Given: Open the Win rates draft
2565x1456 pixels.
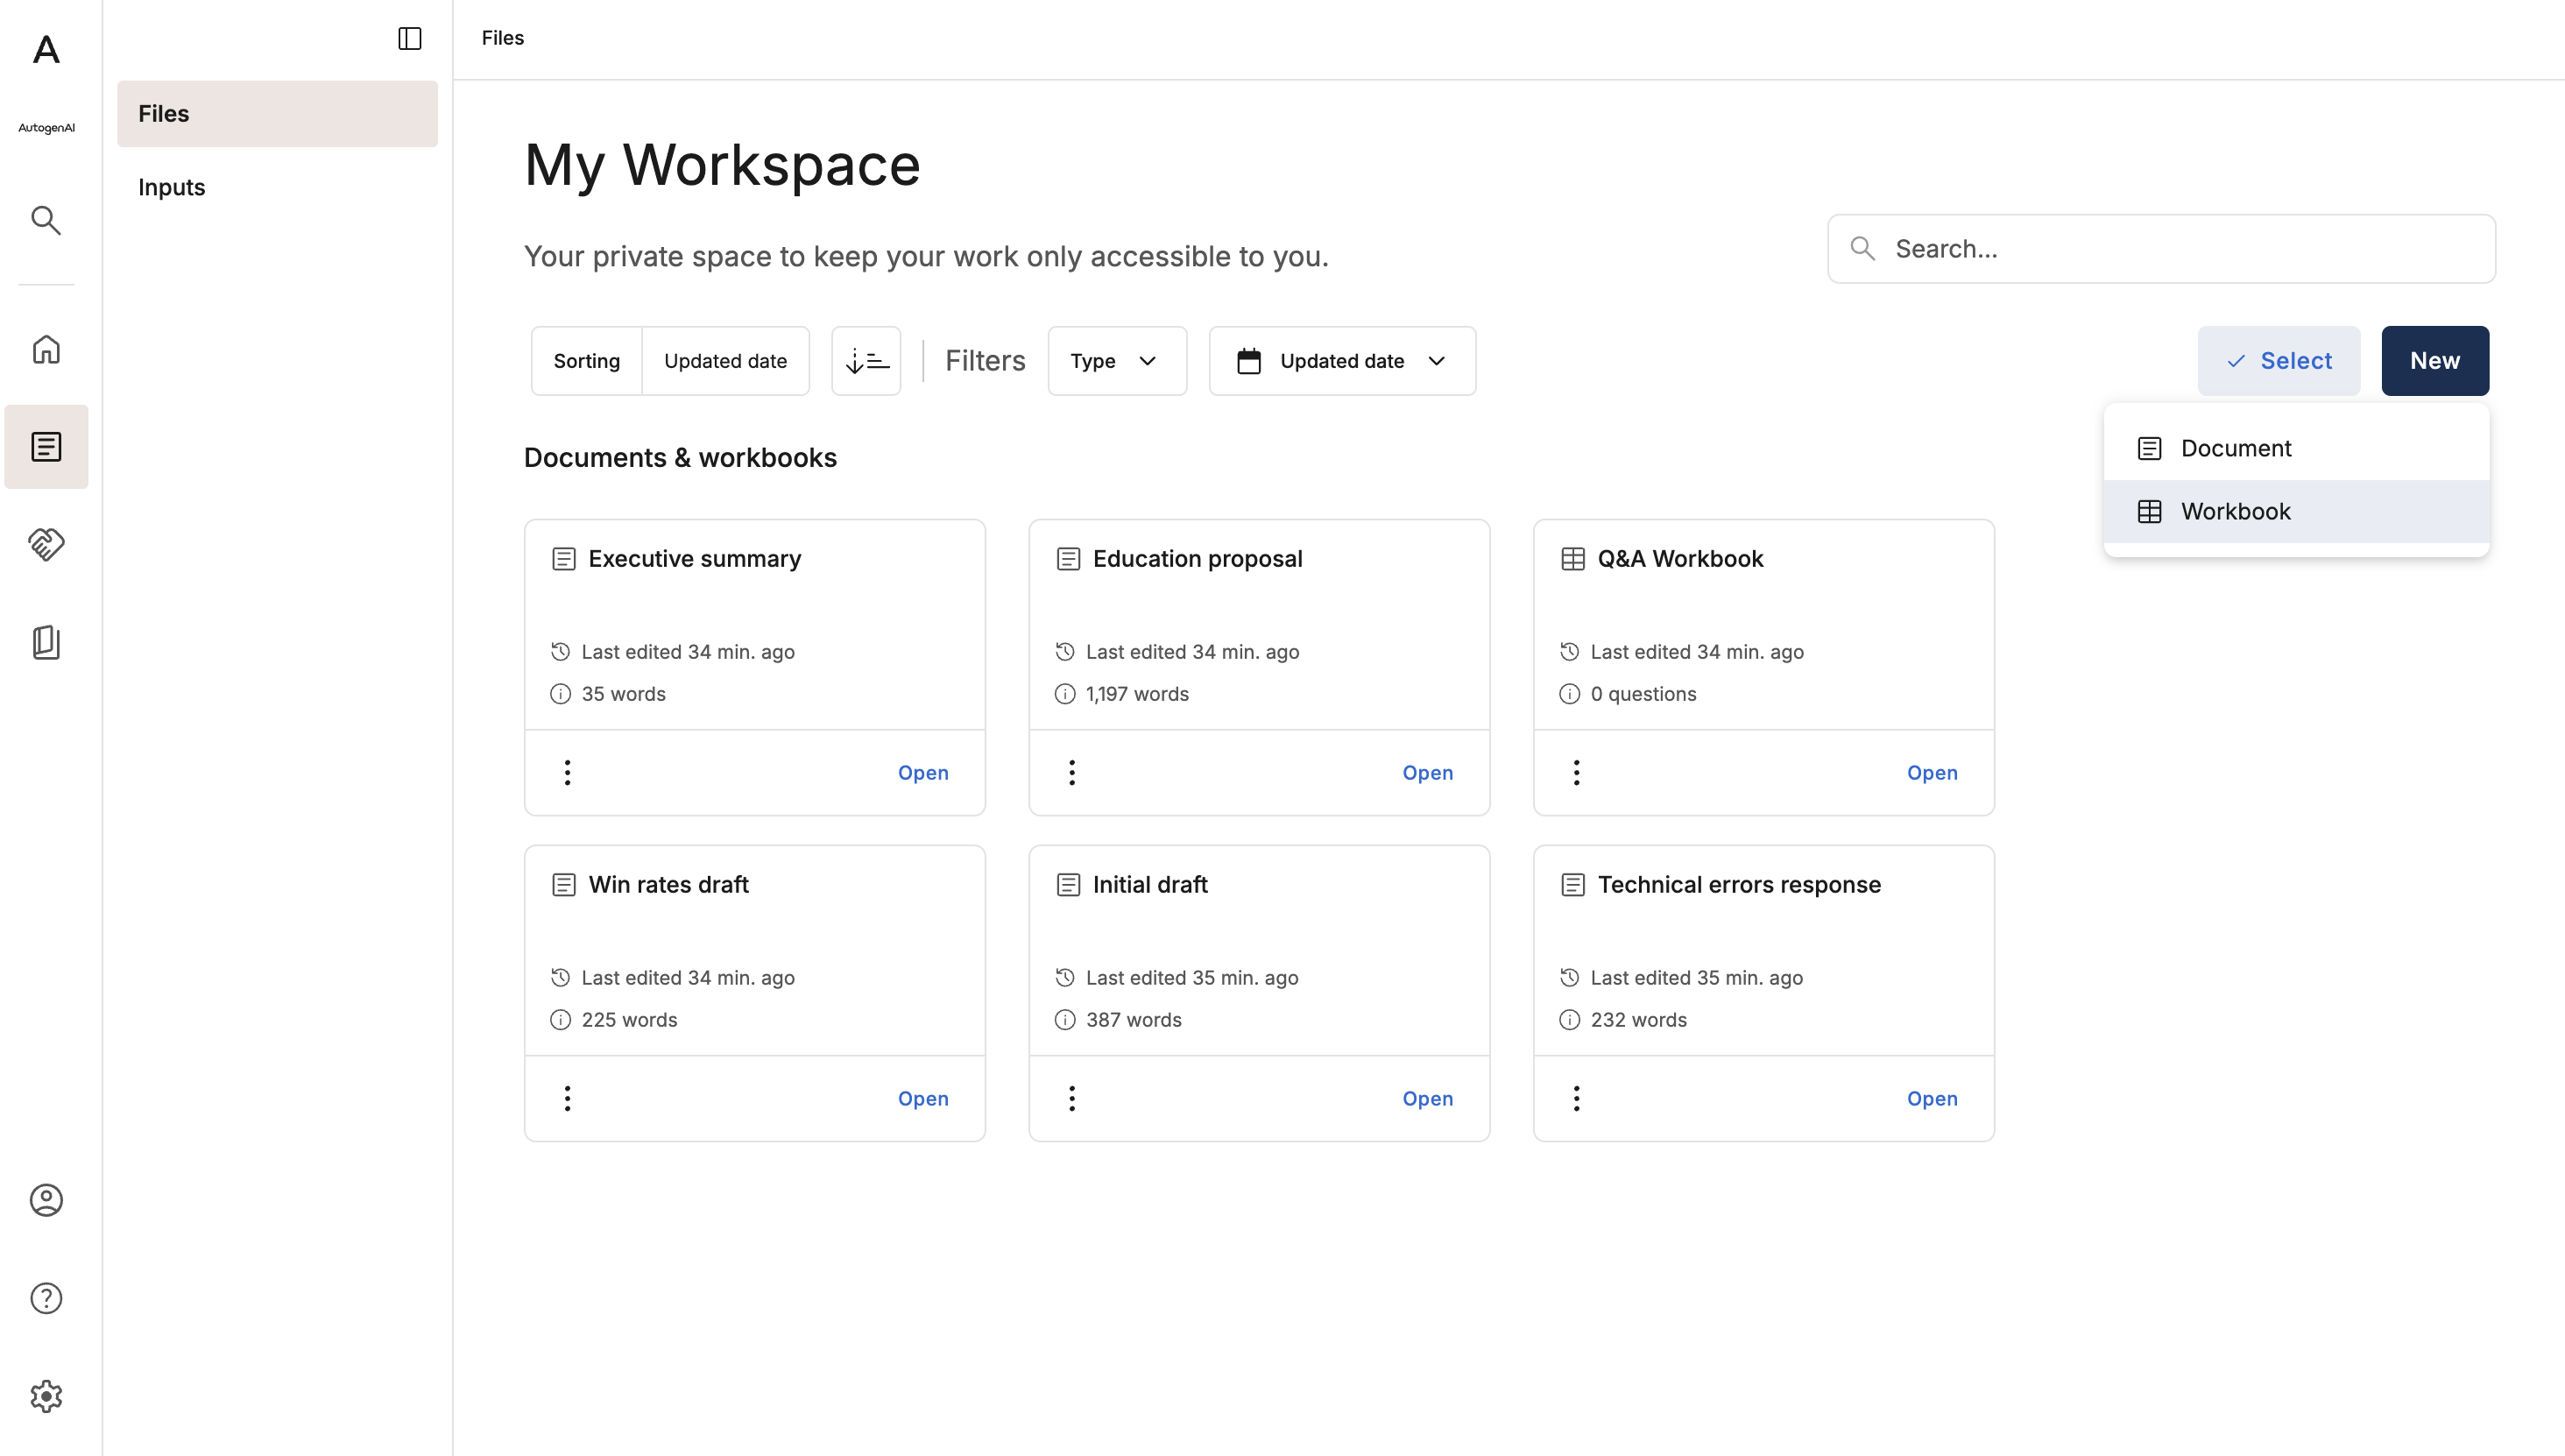Looking at the screenshot, I should pyautogui.click(x=922, y=1098).
